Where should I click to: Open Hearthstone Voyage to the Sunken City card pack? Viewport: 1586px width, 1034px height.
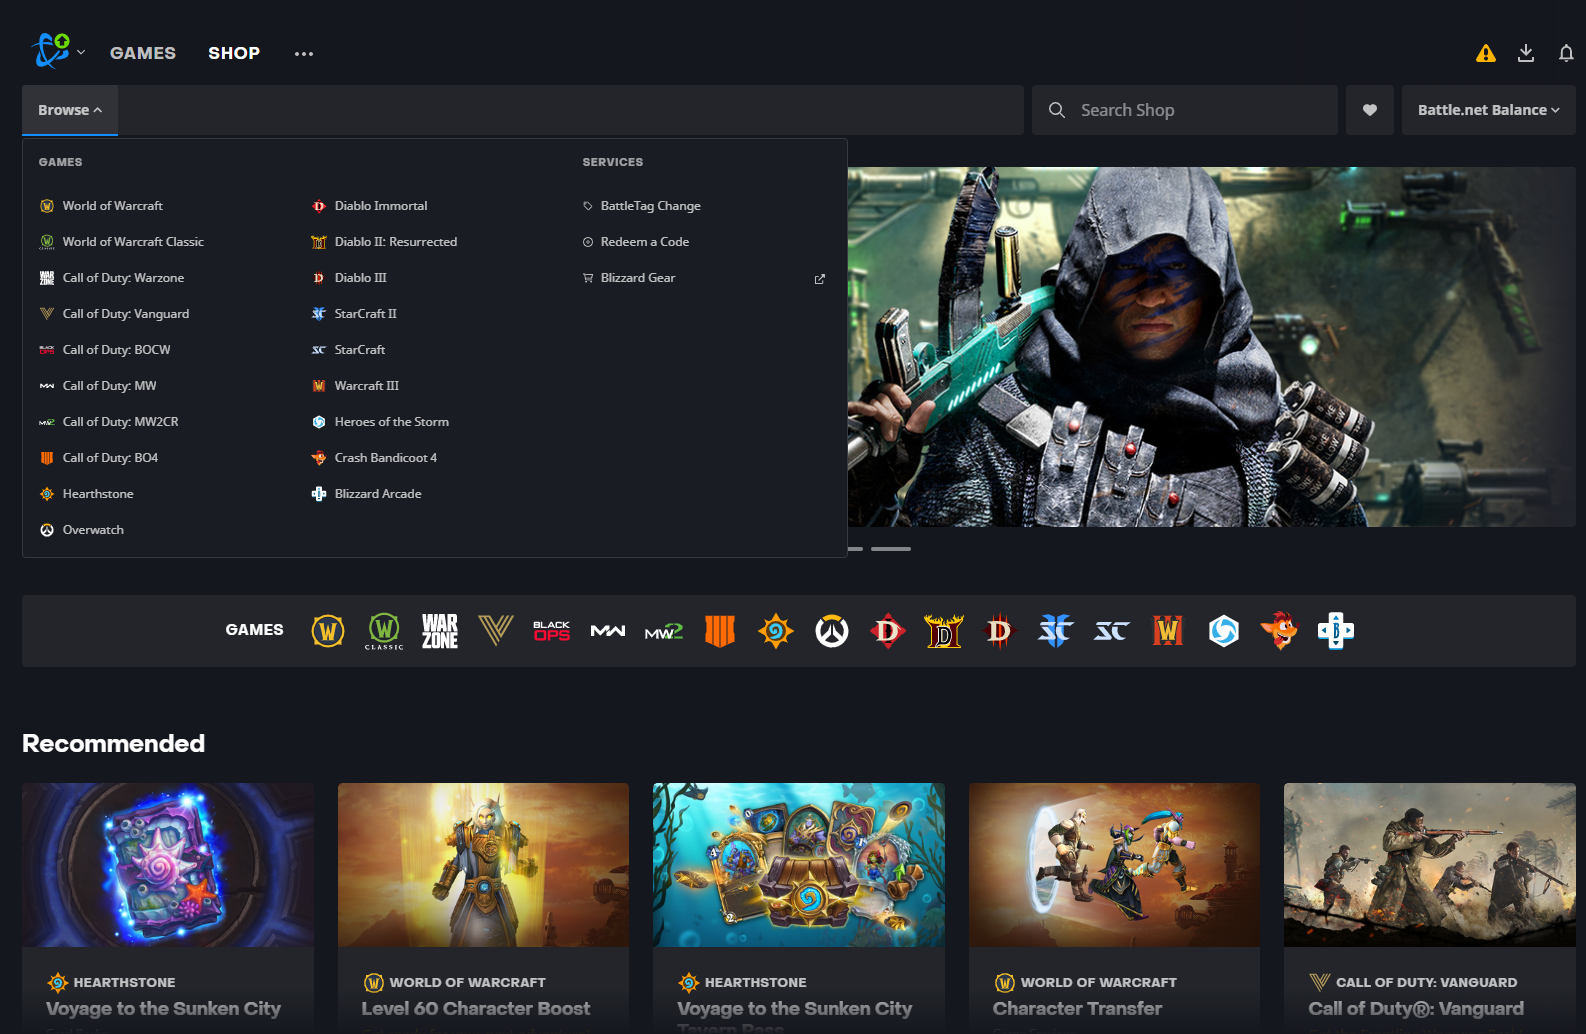[x=168, y=908]
